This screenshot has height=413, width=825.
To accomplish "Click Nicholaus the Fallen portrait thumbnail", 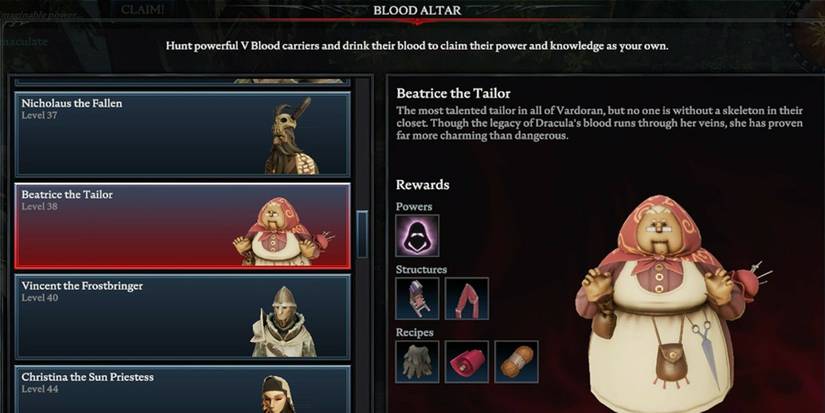I will [291, 136].
